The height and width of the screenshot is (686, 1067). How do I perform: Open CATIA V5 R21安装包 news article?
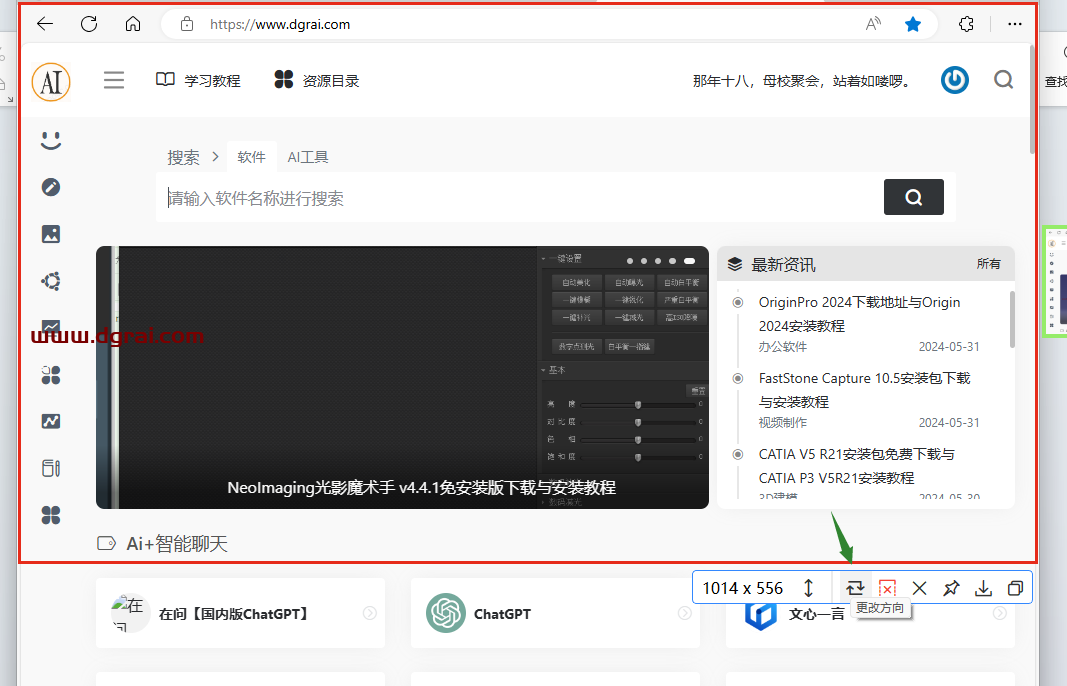coord(857,466)
